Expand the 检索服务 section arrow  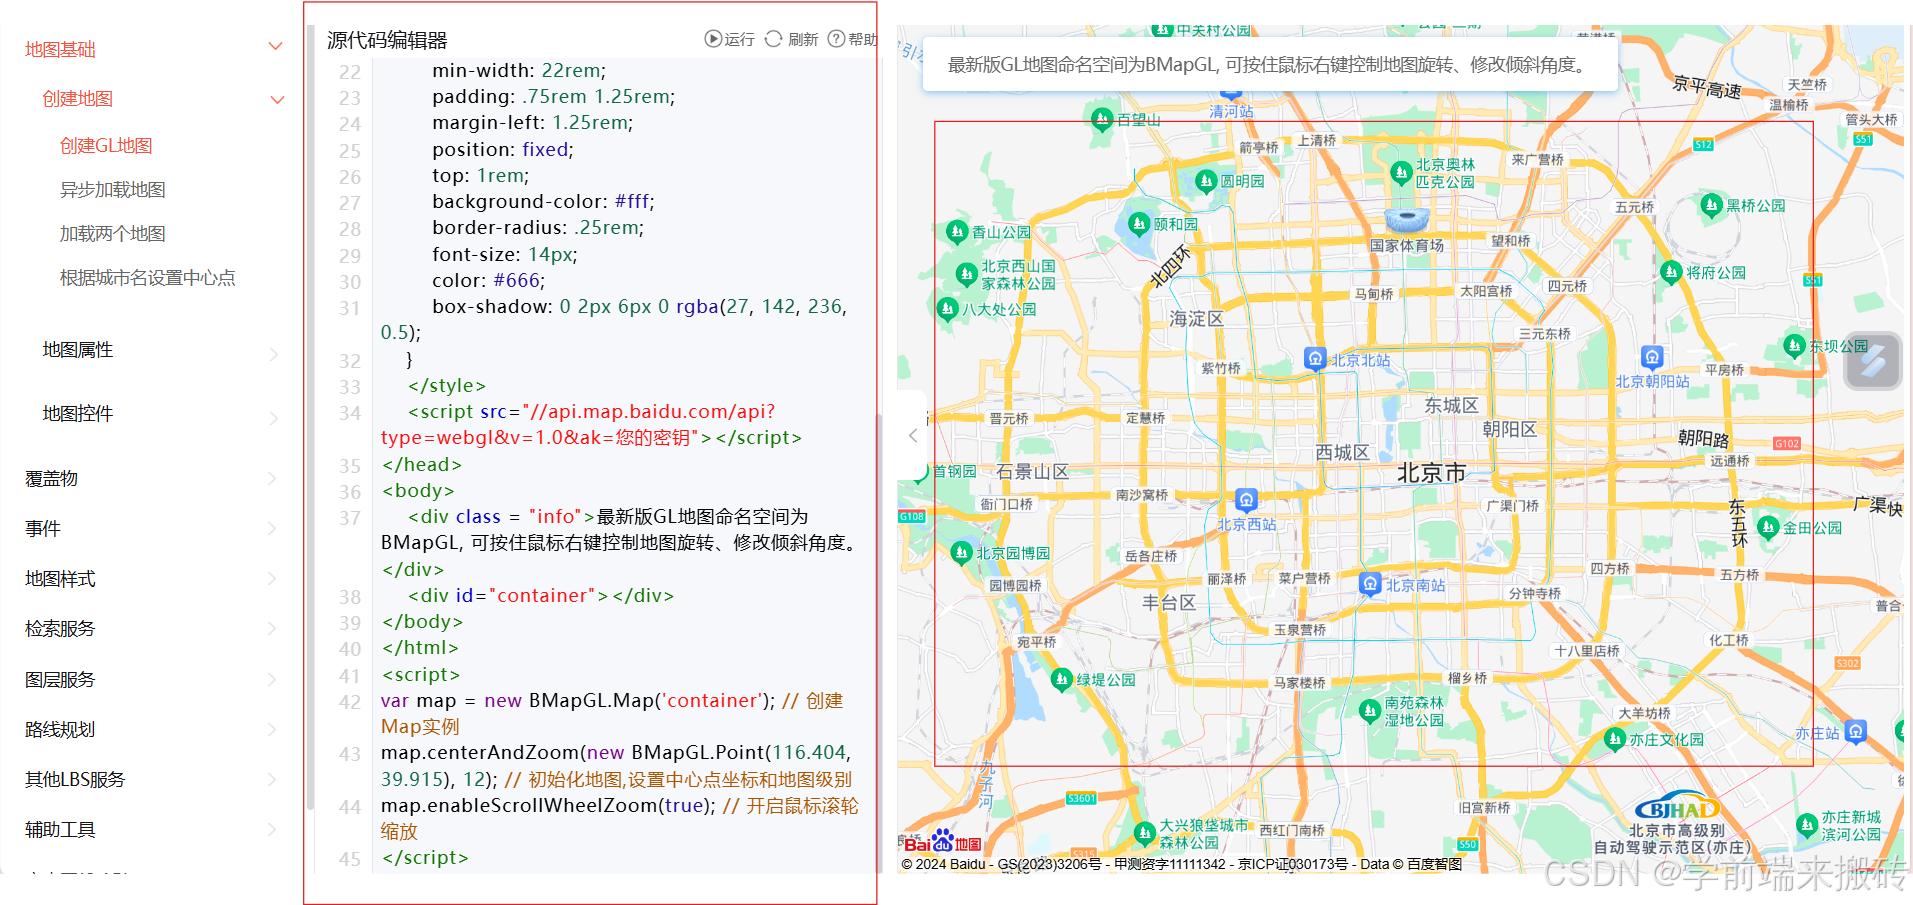pos(272,629)
